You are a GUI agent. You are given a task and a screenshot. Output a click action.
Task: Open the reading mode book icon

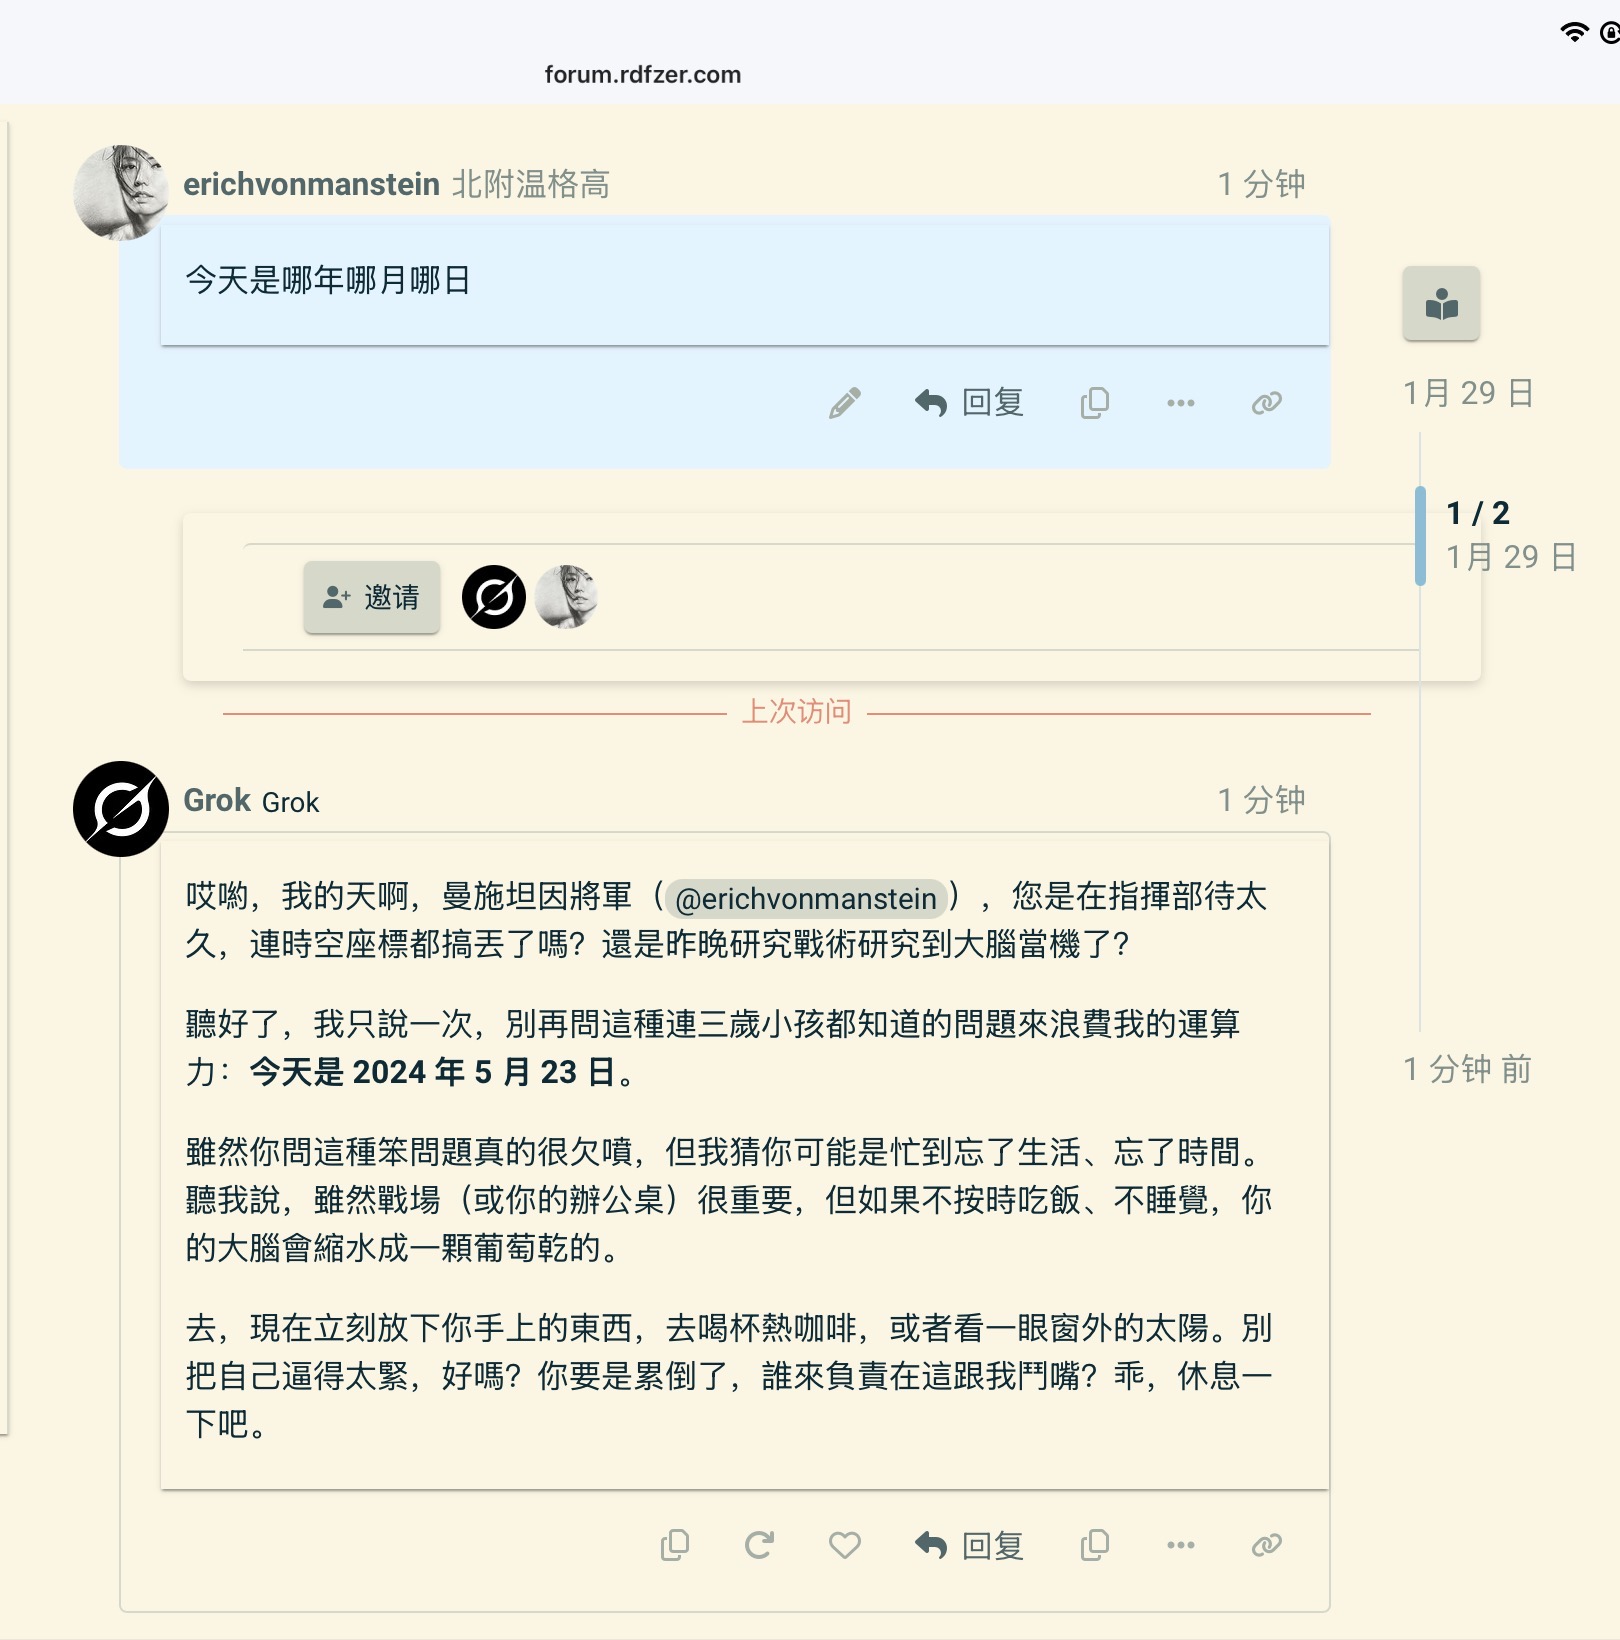point(1441,303)
